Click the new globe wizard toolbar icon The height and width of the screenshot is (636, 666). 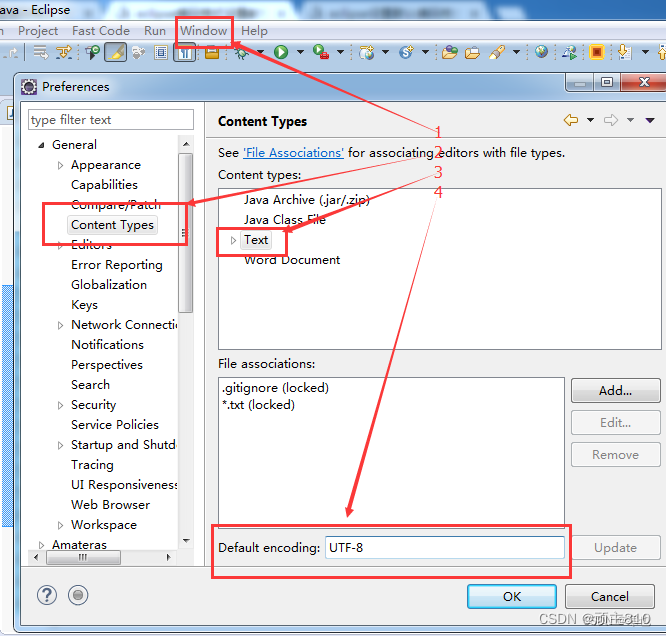point(367,53)
